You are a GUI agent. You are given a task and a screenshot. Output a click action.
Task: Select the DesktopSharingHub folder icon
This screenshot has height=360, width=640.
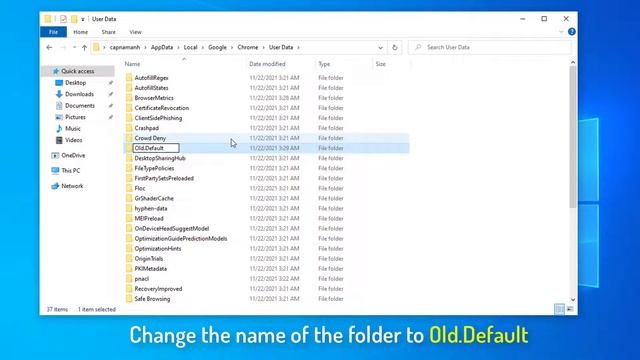click(129, 158)
